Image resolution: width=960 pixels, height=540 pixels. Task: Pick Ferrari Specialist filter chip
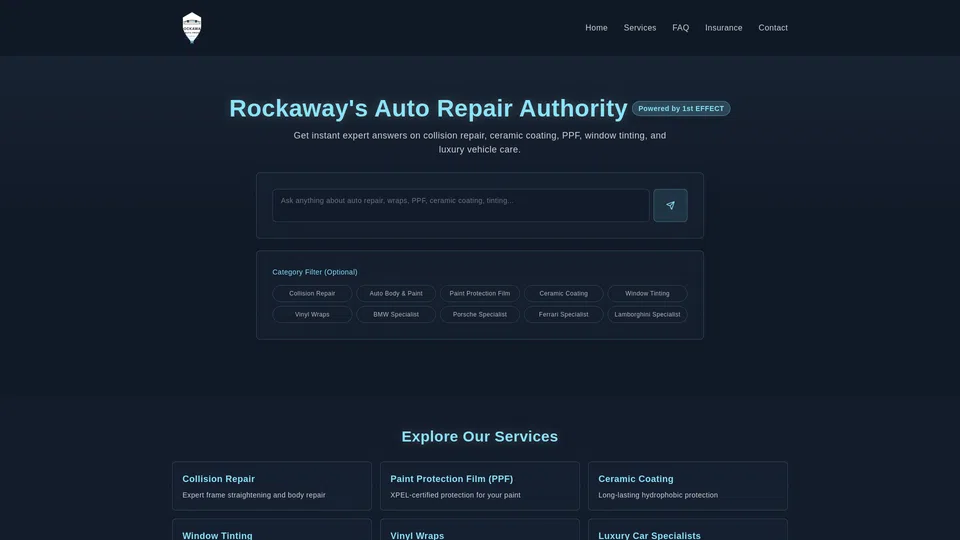coord(563,314)
